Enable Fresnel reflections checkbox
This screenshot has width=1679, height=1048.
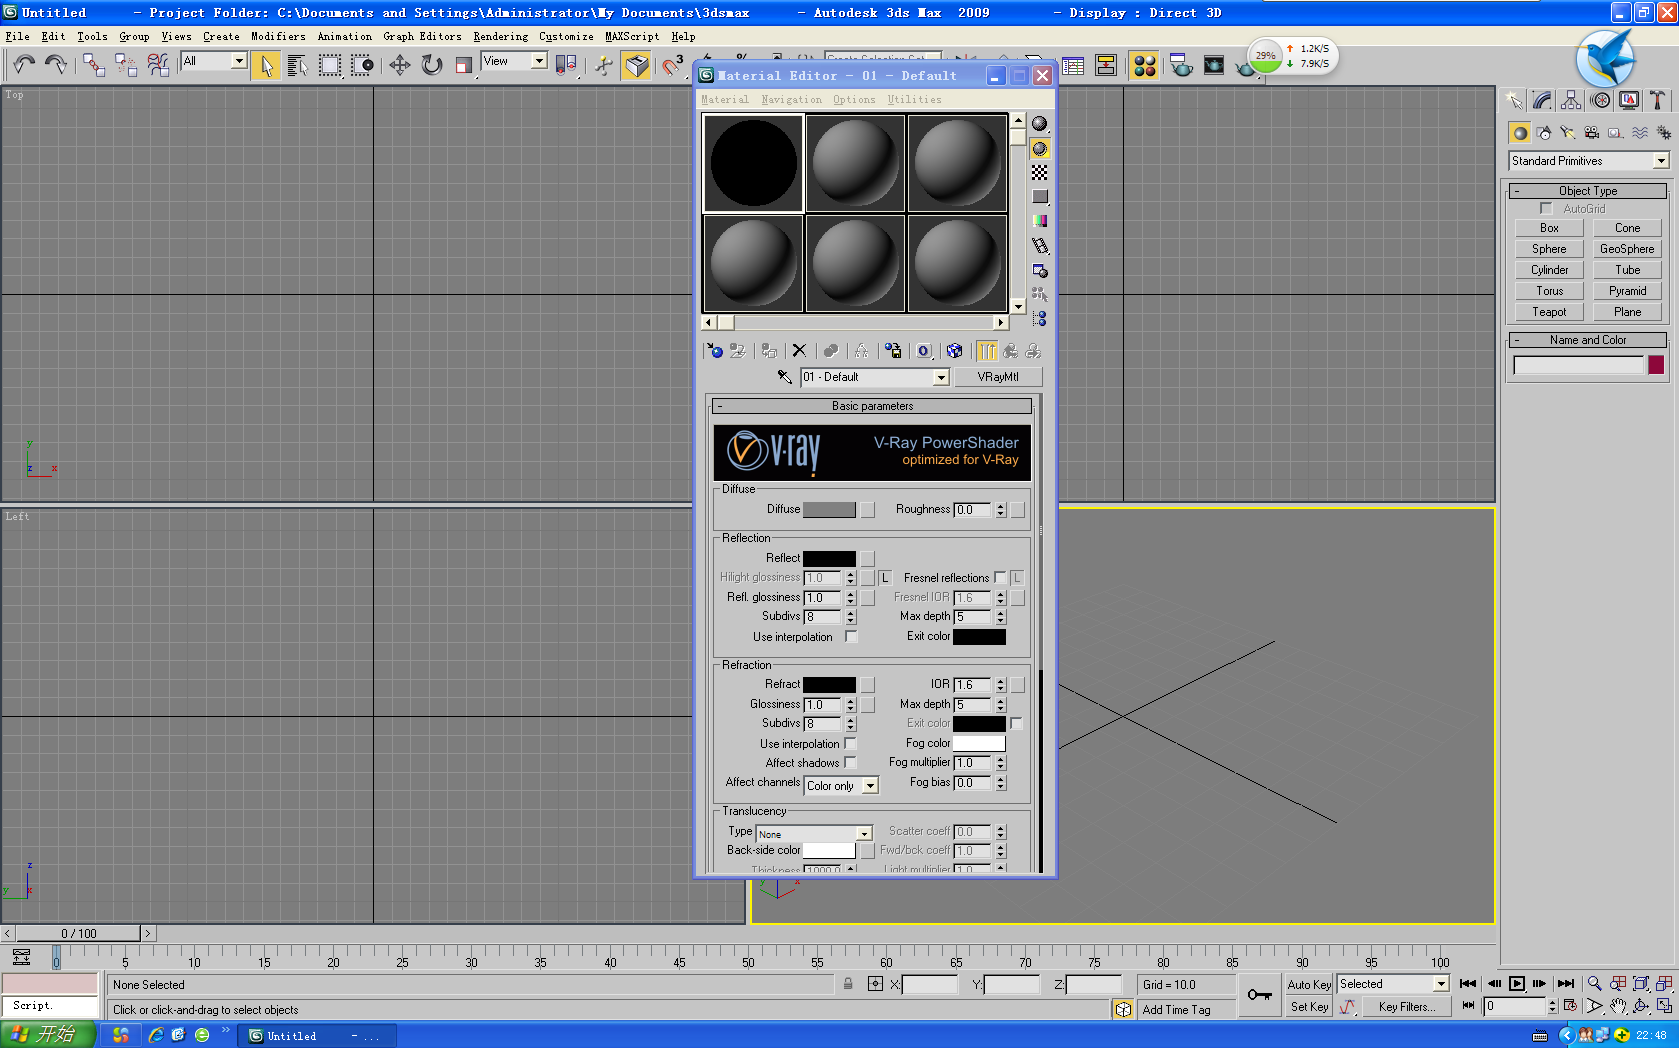tap(1000, 578)
